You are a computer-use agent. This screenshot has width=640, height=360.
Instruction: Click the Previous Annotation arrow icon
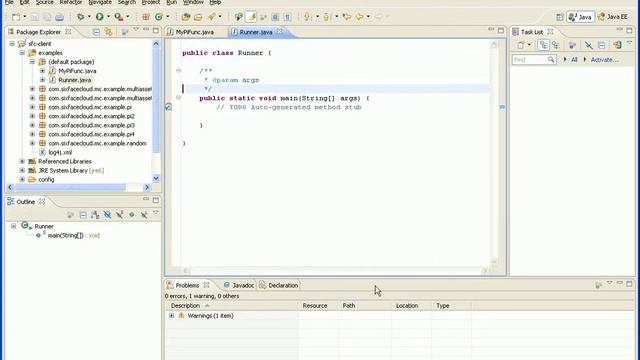click(326, 17)
